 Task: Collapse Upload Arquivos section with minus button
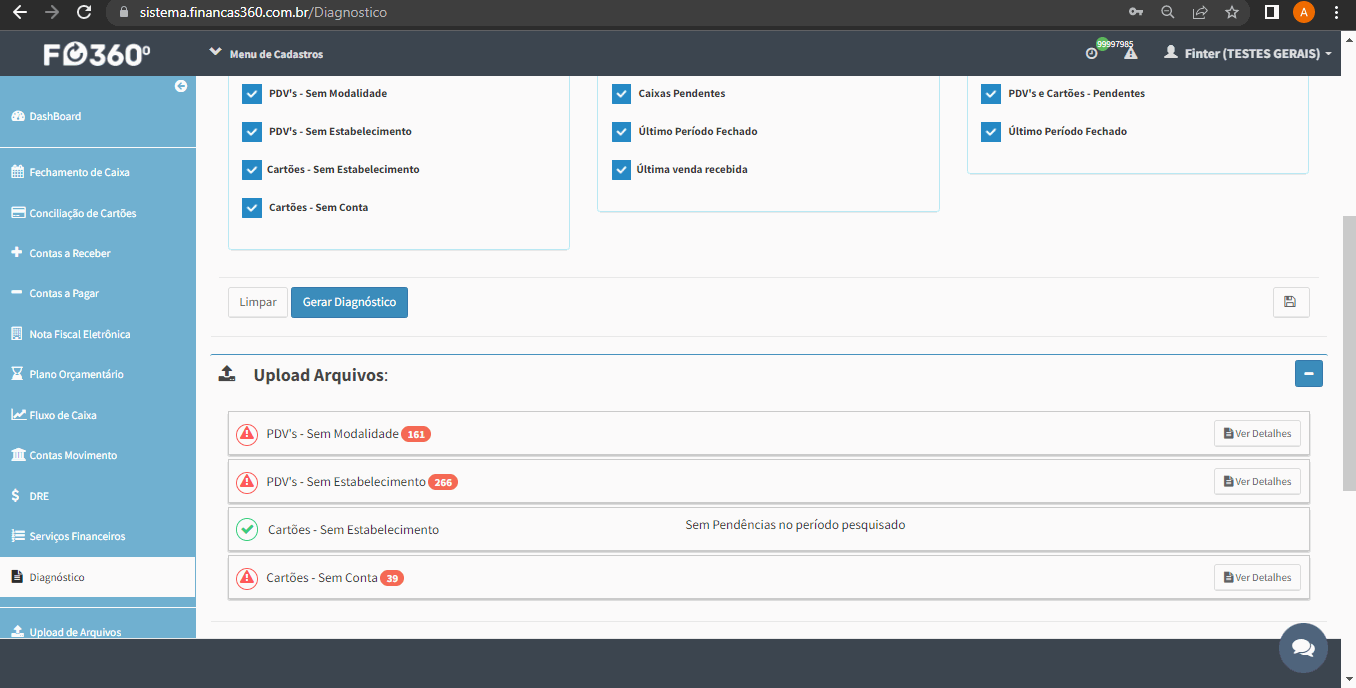pos(1309,374)
